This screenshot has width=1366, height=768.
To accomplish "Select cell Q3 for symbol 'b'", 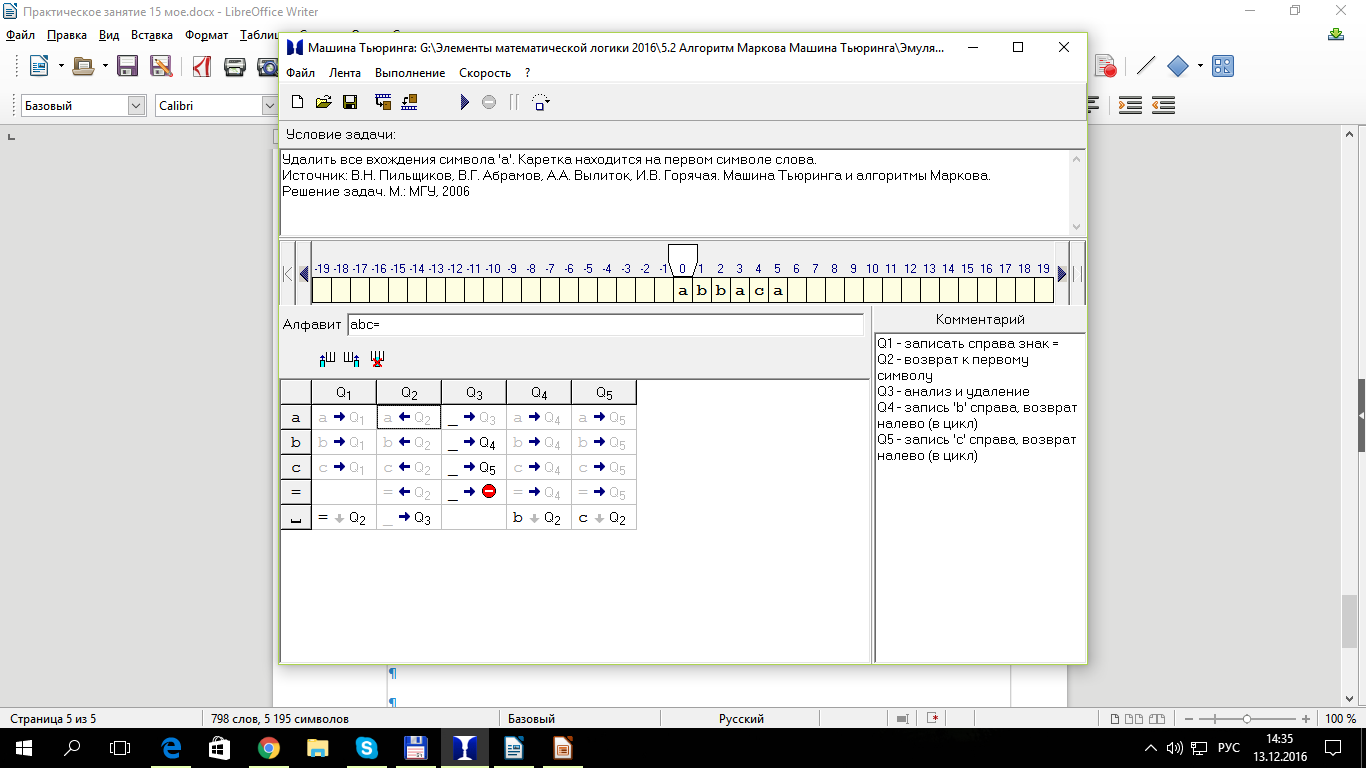I will [474, 443].
